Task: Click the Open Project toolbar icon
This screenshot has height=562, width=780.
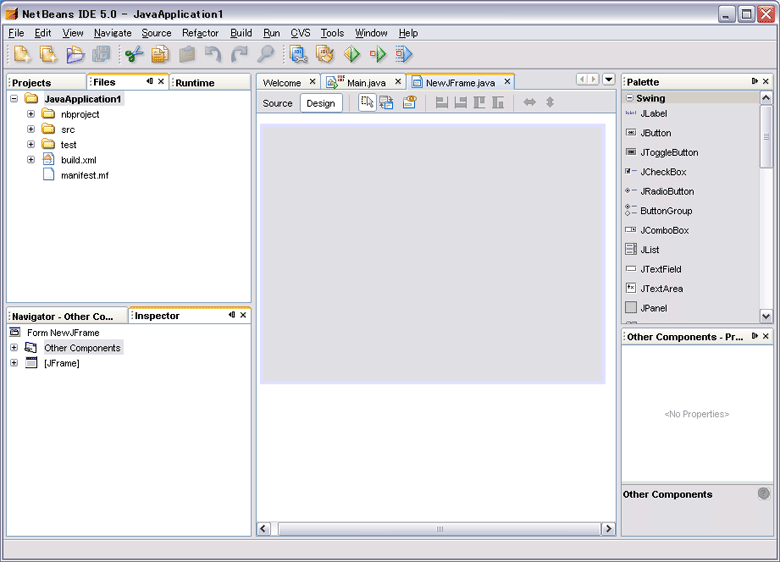Action: [75, 54]
